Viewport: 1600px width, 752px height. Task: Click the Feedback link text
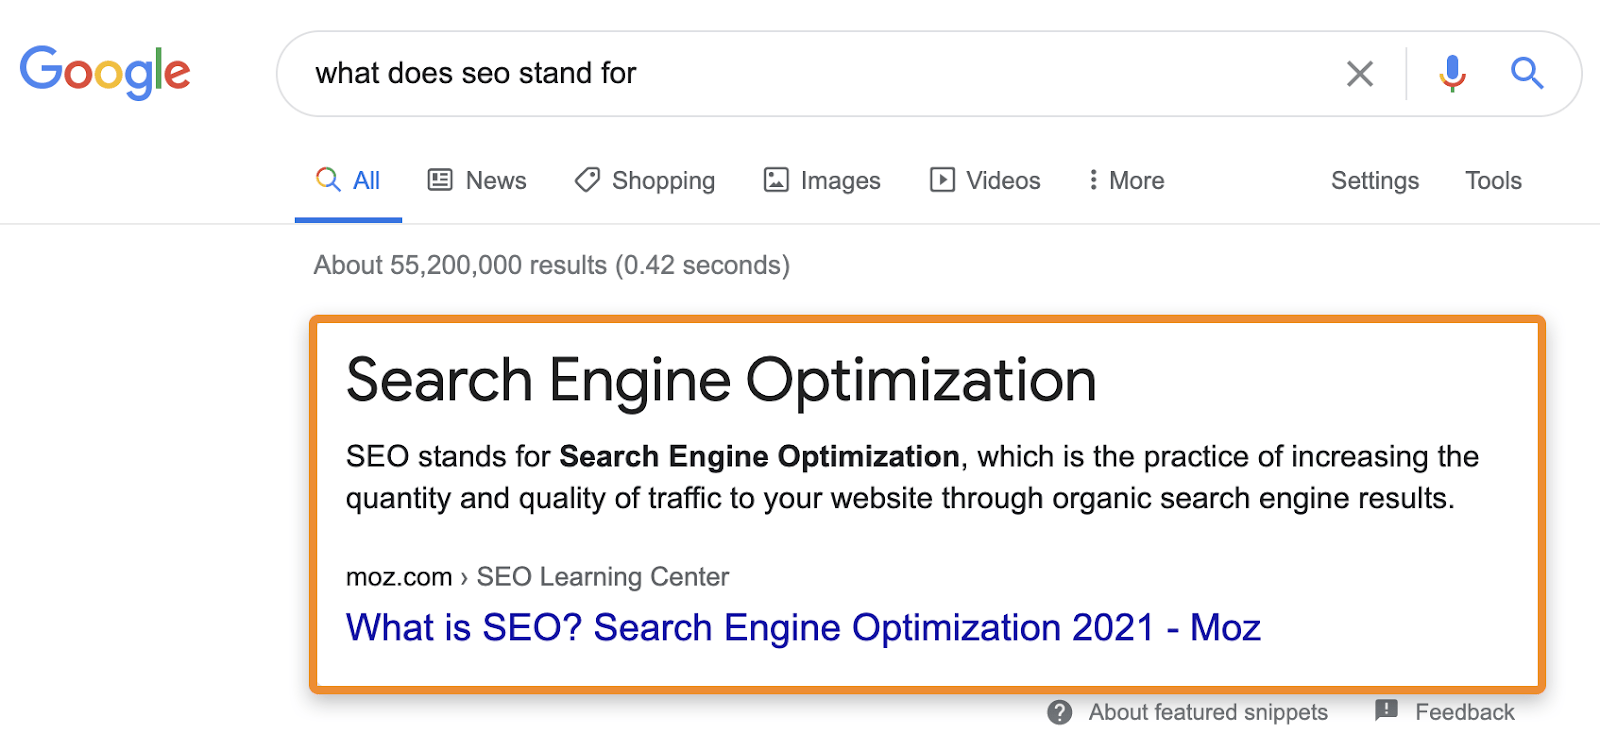coord(1464,712)
